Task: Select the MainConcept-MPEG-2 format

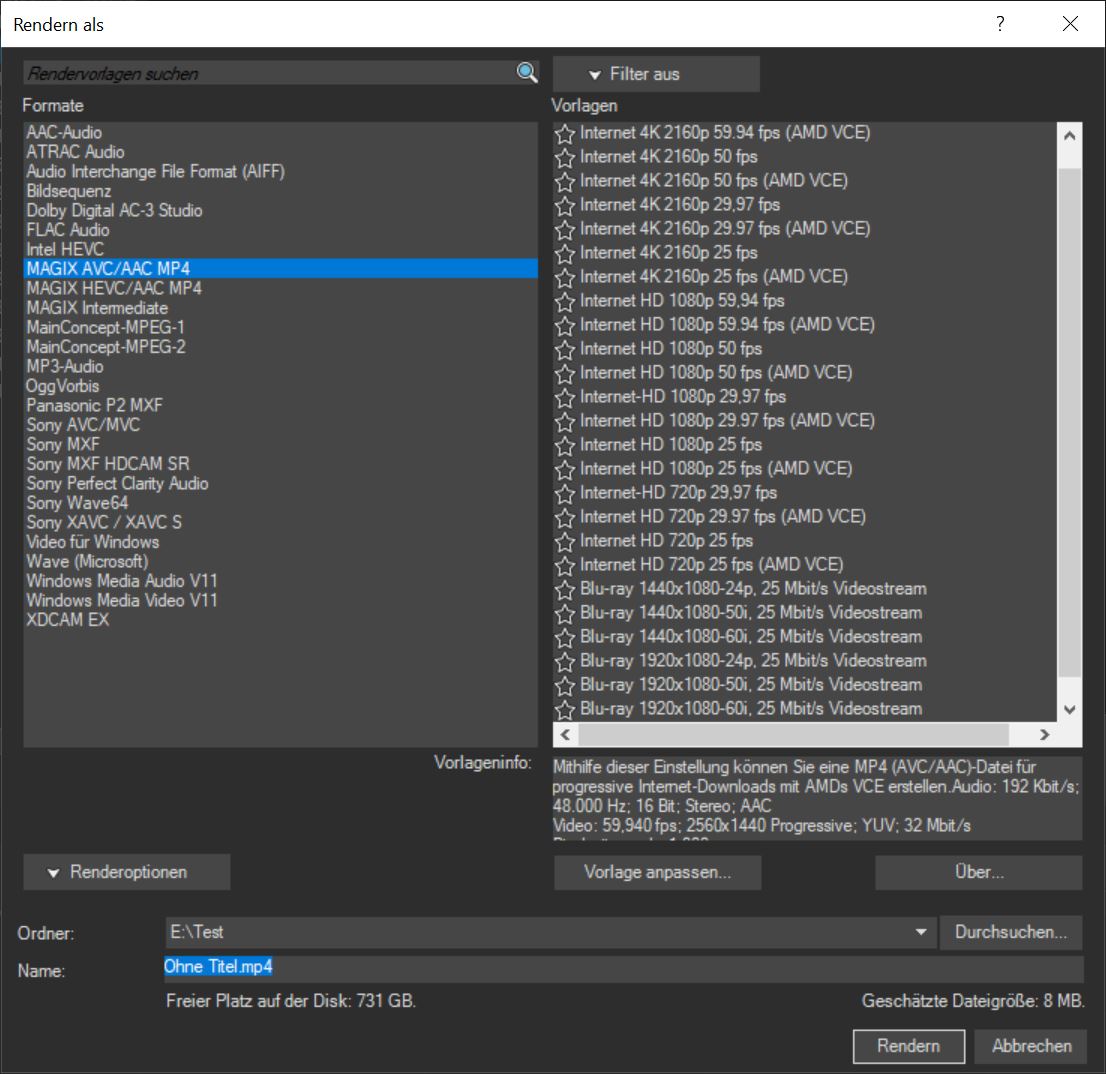Action: [x=281, y=347]
